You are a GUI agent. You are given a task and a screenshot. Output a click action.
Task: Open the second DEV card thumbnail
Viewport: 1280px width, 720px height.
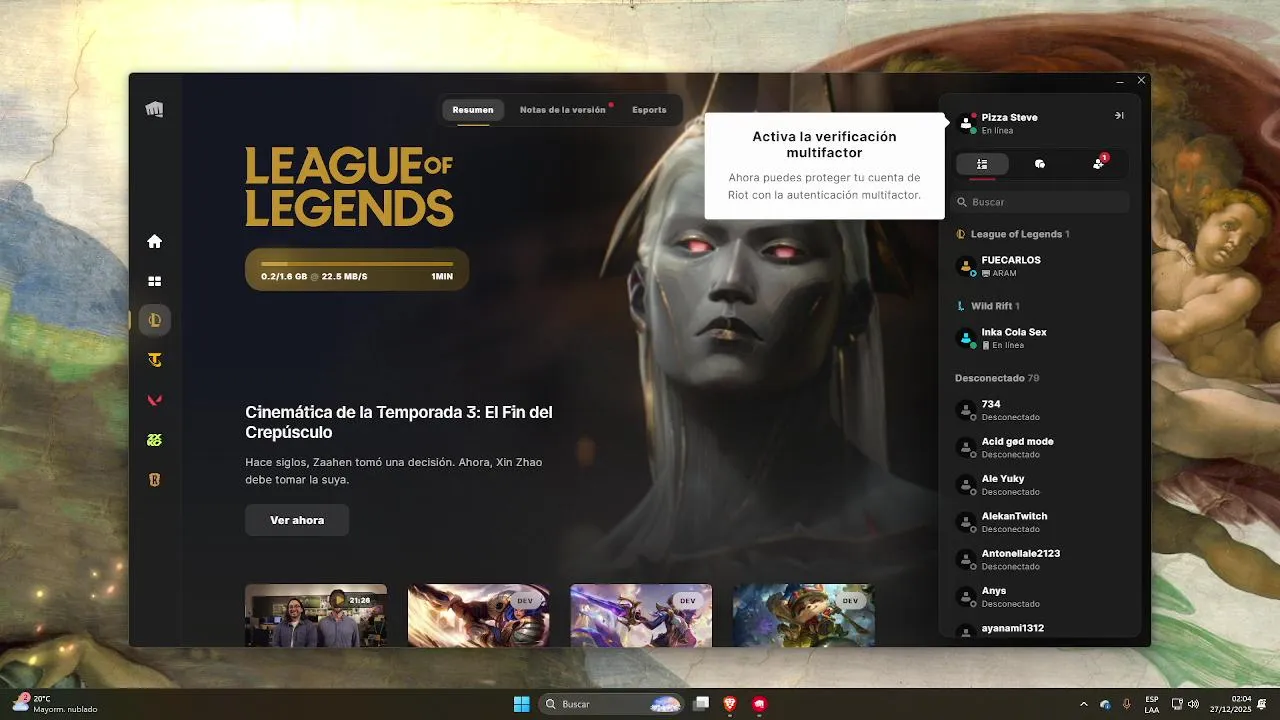pyautogui.click(x=478, y=615)
